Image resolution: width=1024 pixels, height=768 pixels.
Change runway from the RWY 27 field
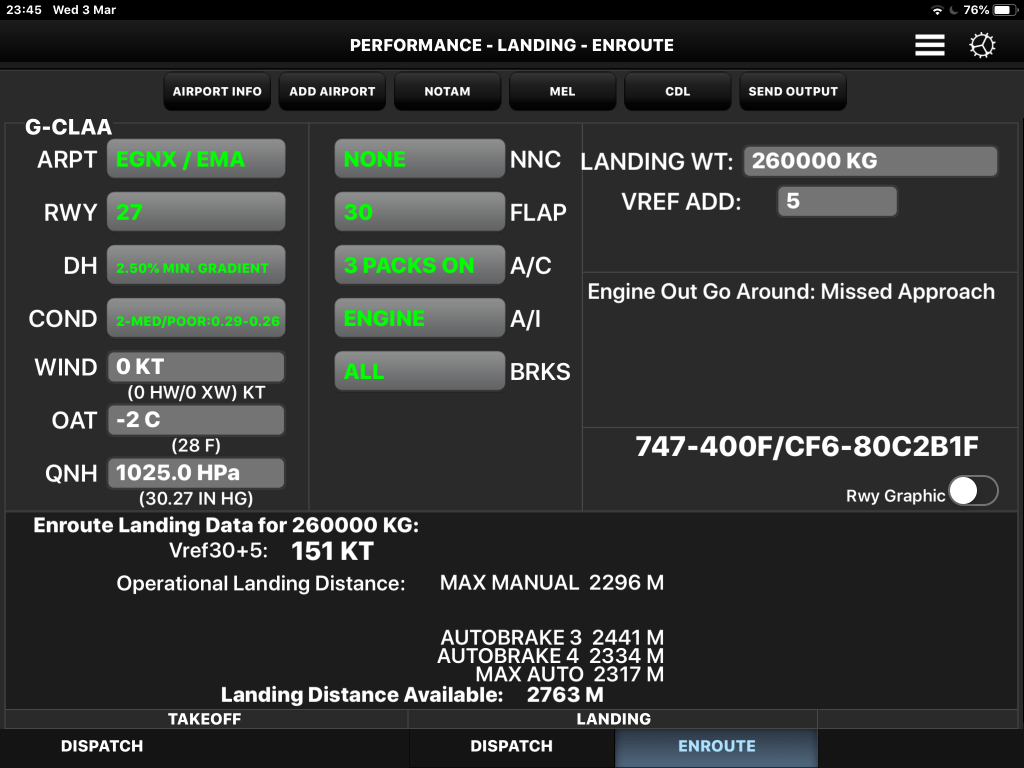[196, 212]
